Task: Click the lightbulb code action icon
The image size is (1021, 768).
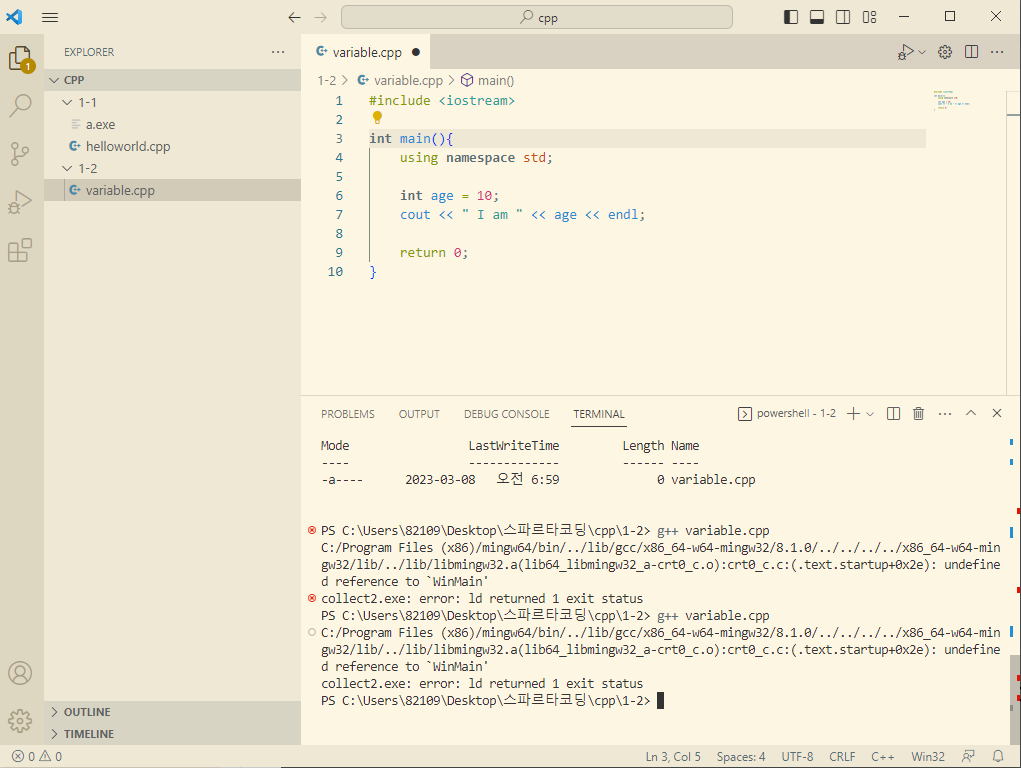Action: click(x=377, y=117)
